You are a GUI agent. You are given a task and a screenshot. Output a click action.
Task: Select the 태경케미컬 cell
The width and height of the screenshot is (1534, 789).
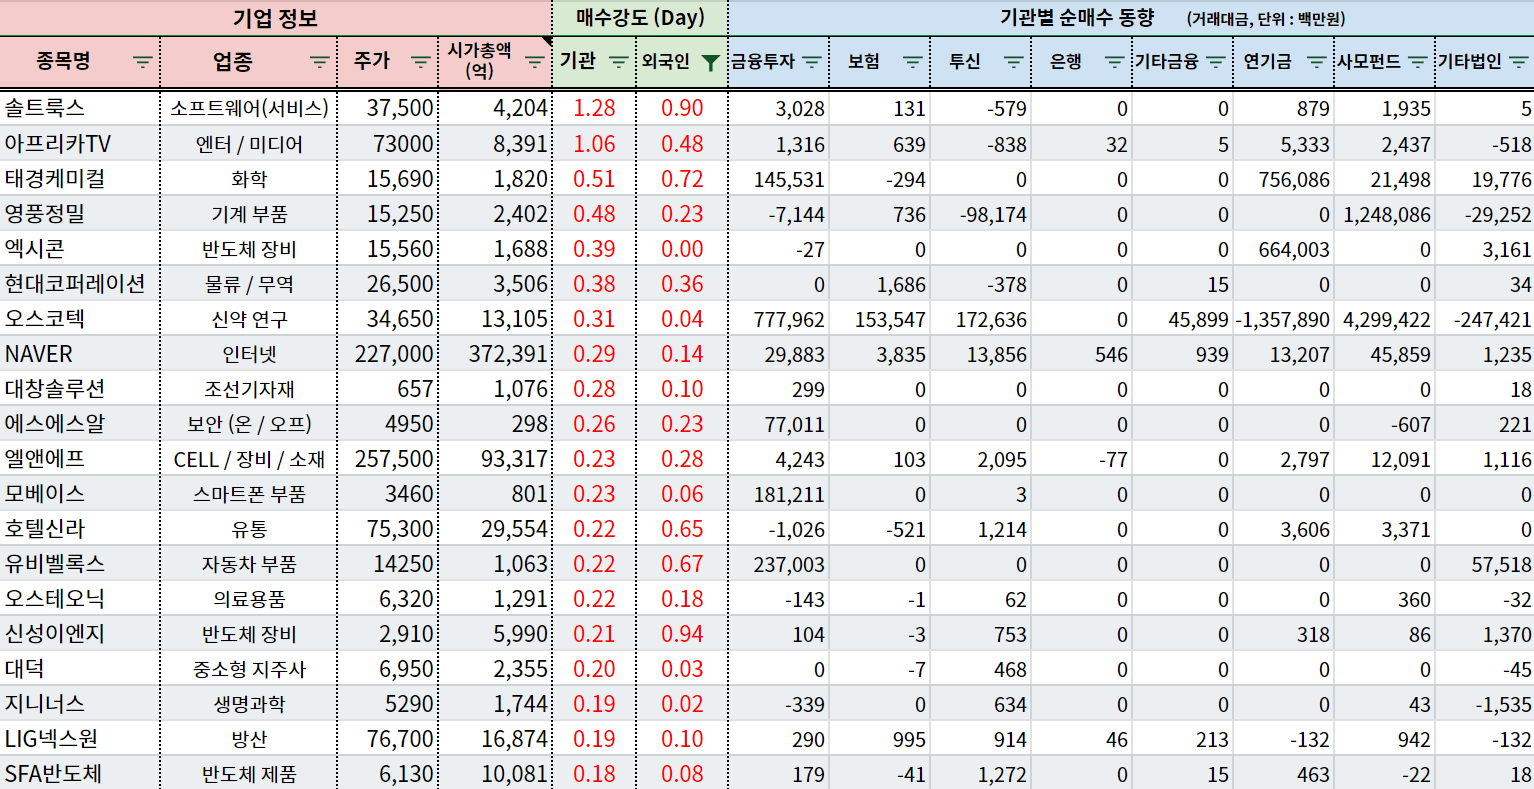click(x=80, y=178)
